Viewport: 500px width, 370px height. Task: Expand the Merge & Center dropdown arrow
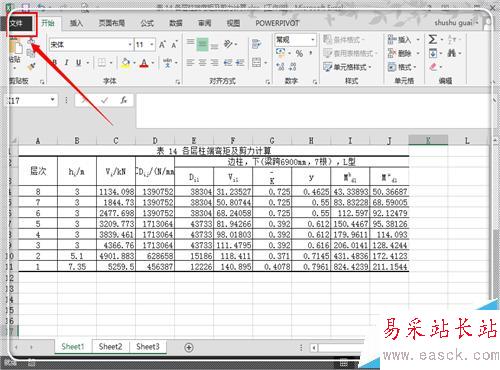pyautogui.click(x=266, y=63)
